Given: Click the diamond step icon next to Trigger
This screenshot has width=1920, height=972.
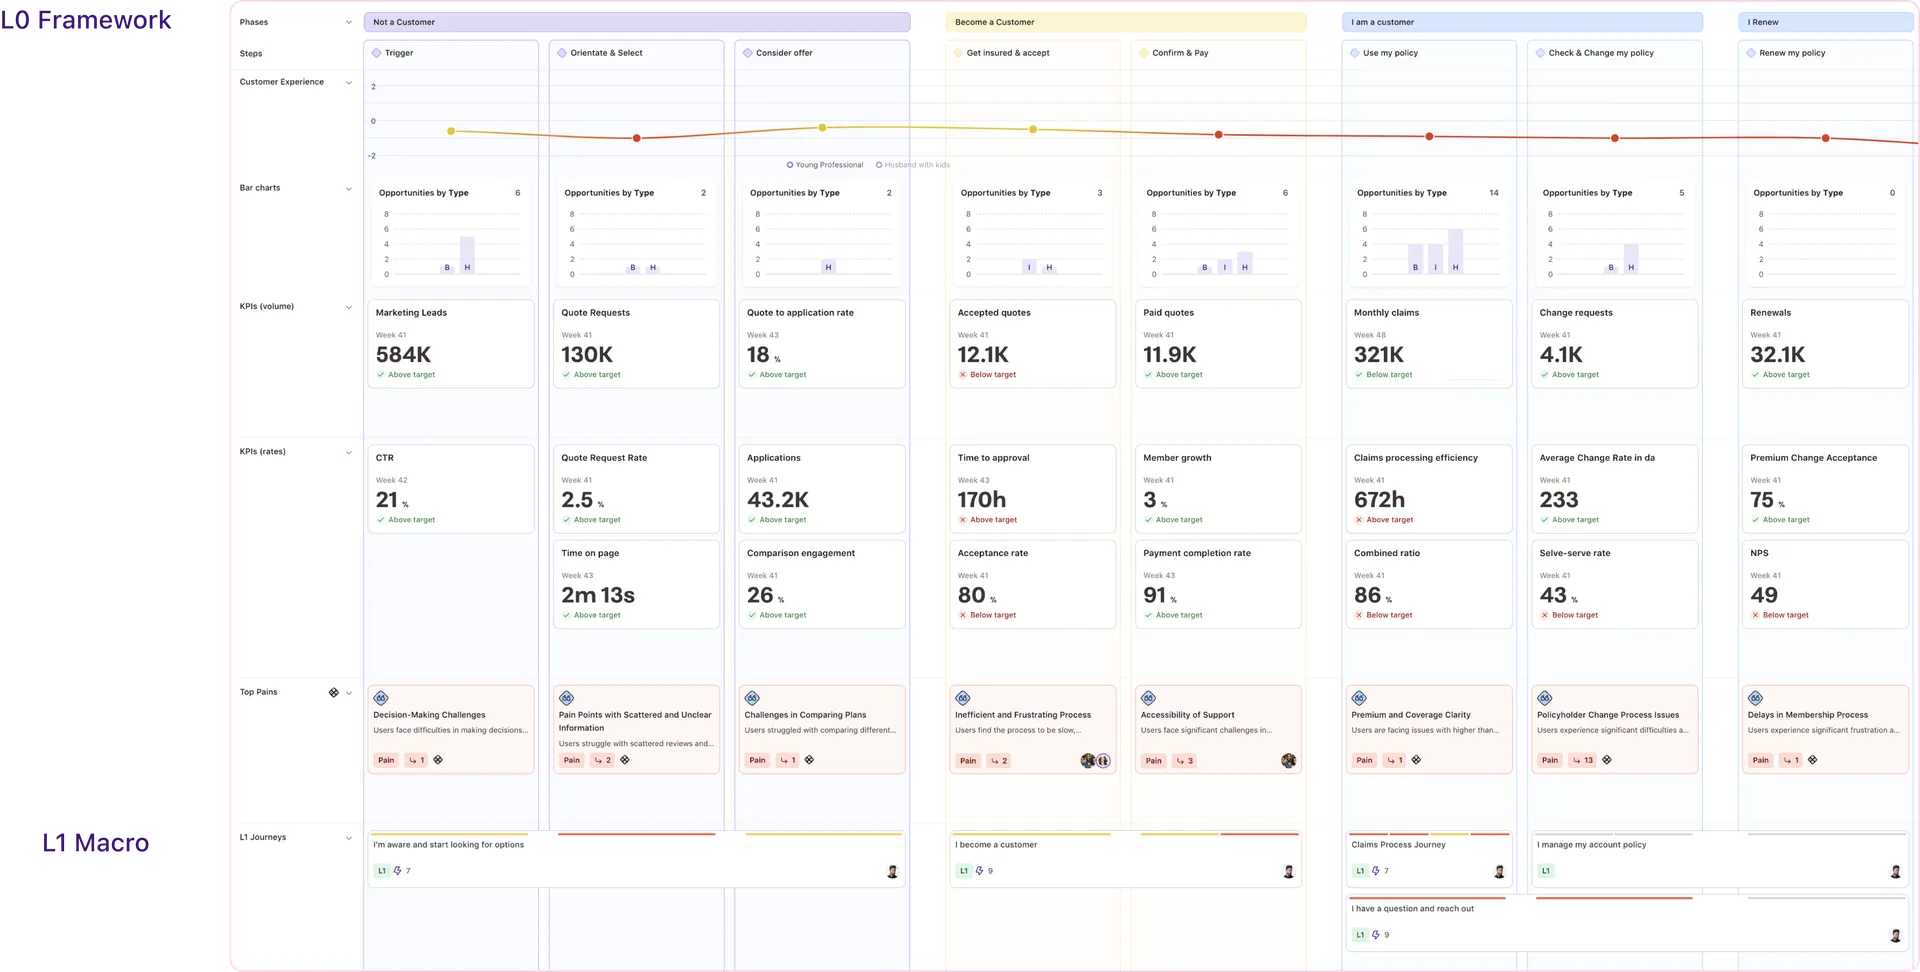Looking at the screenshot, I should pos(376,53).
